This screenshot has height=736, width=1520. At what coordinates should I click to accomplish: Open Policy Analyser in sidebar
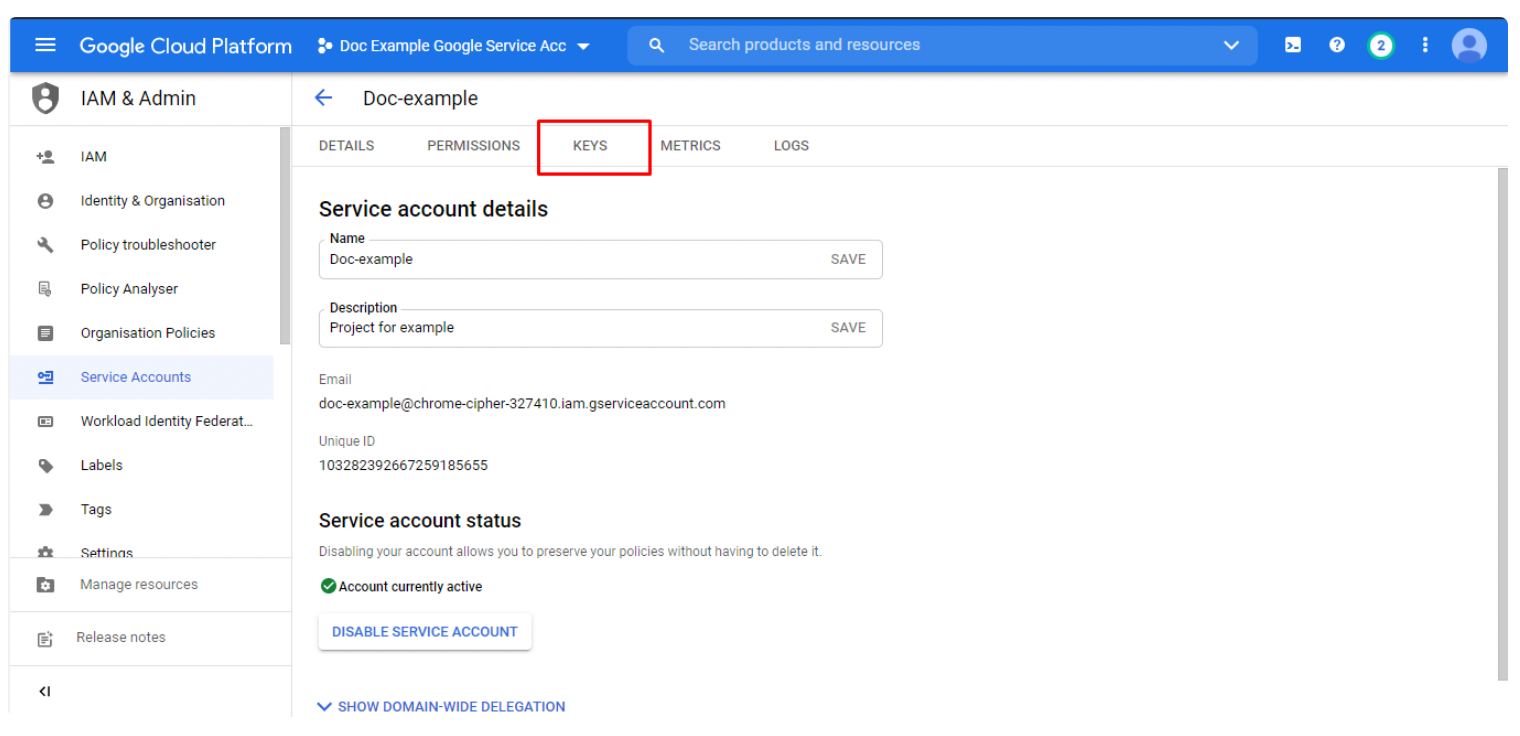click(141, 288)
